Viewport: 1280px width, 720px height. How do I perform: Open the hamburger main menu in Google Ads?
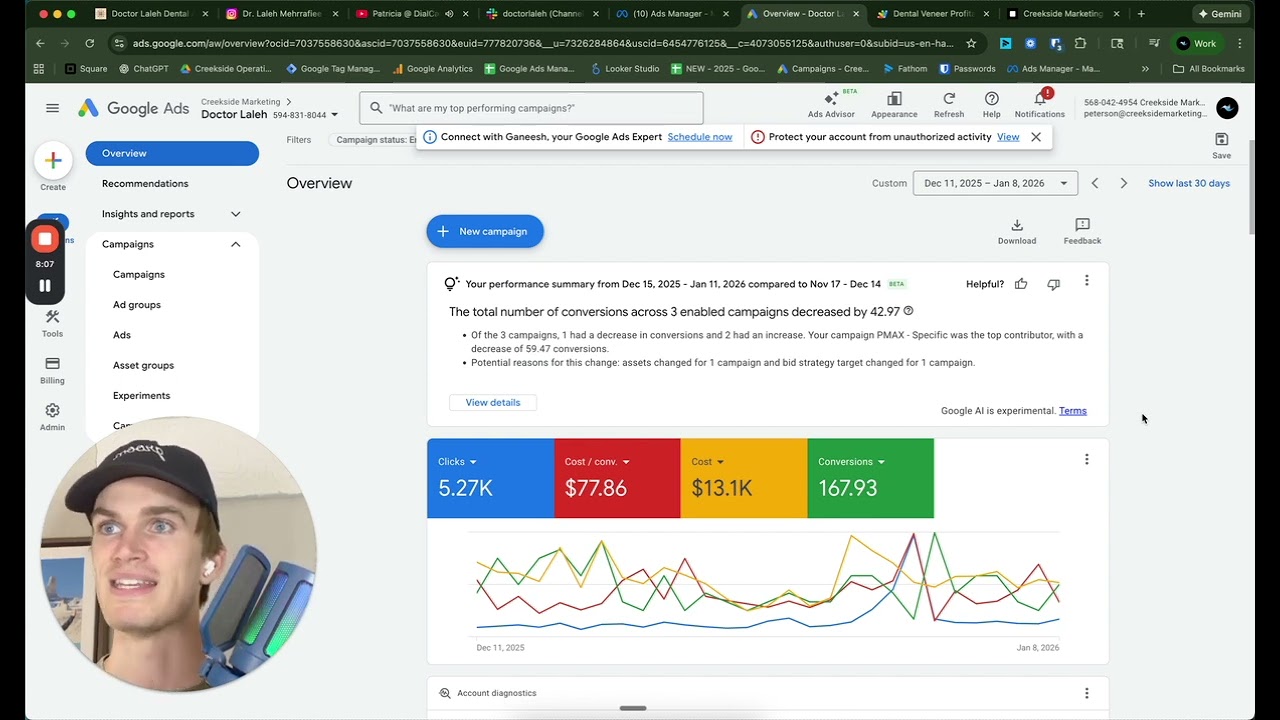click(52, 108)
